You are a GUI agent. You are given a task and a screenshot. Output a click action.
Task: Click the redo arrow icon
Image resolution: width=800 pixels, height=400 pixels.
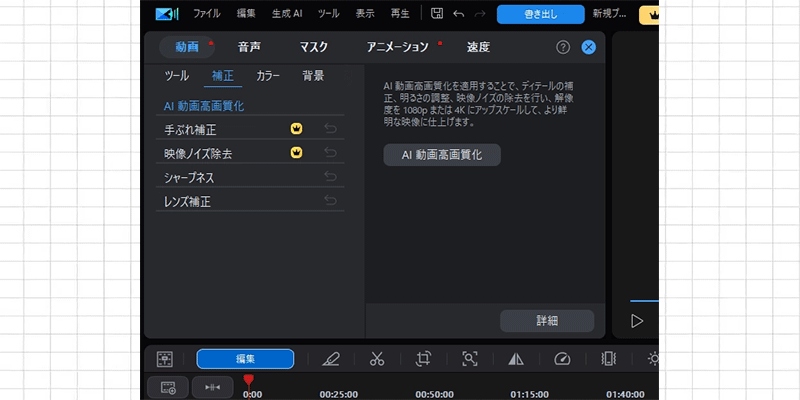point(480,14)
